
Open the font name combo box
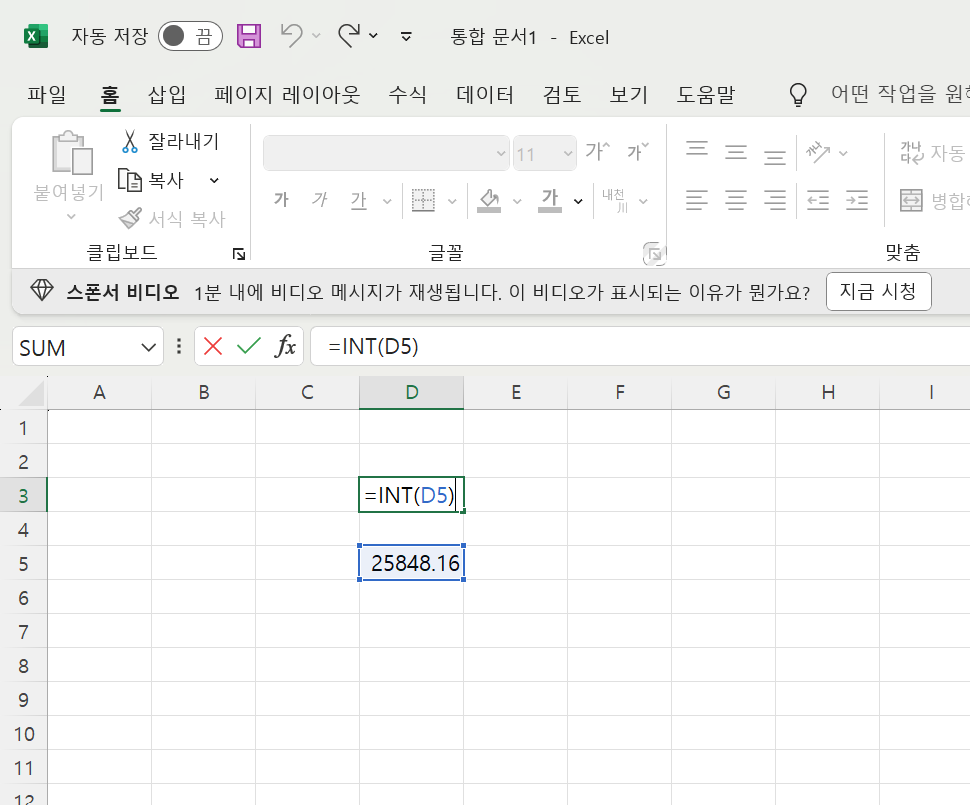[x=386, y=153]
